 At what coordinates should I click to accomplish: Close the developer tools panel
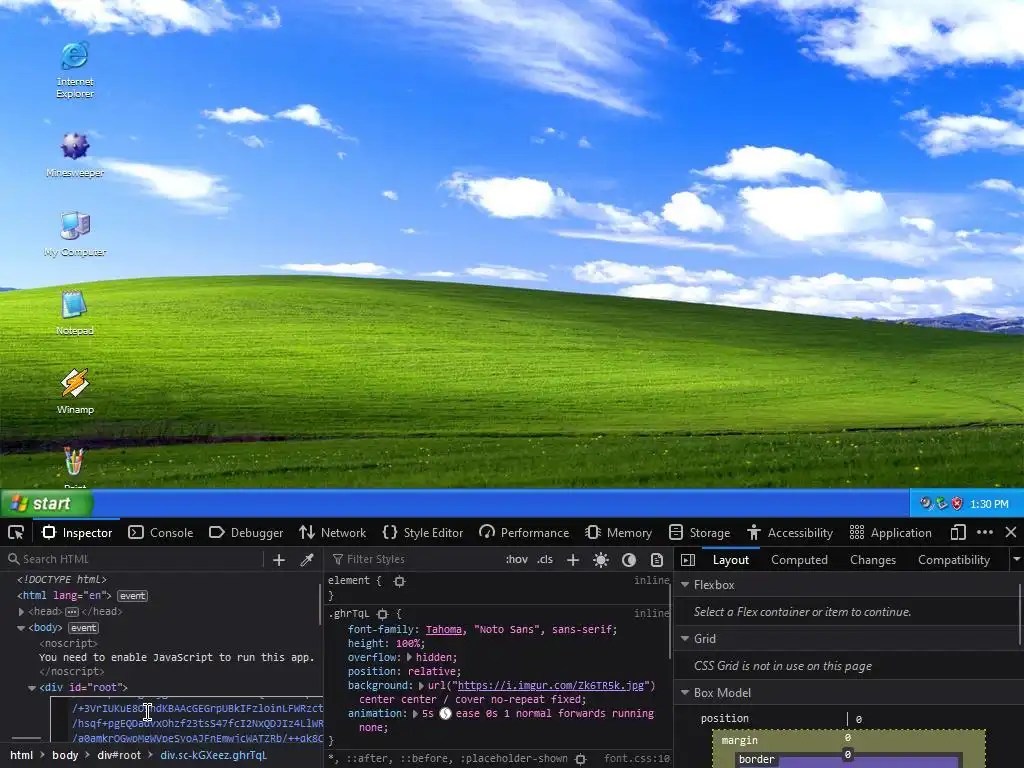tap(1011, 533)
